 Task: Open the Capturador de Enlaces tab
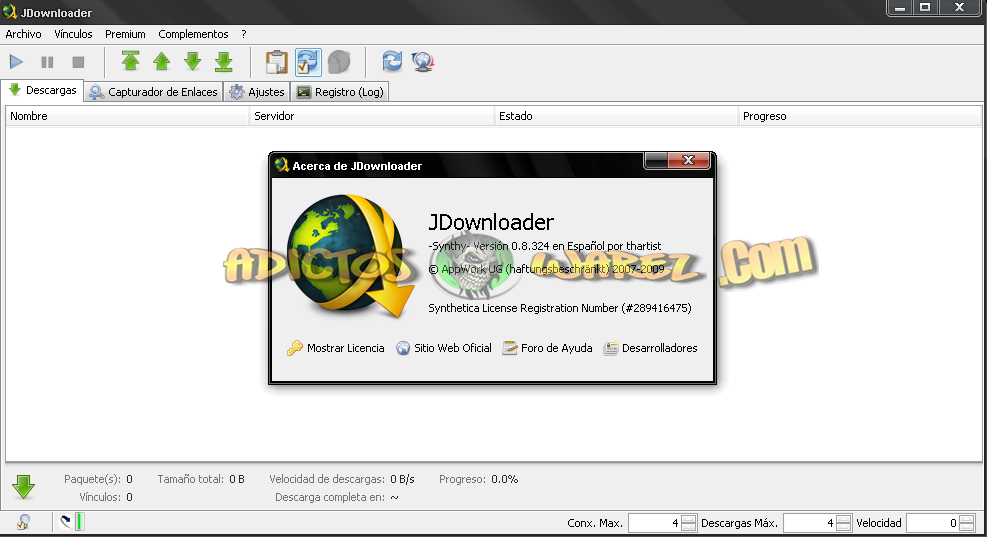click(154, 92)
